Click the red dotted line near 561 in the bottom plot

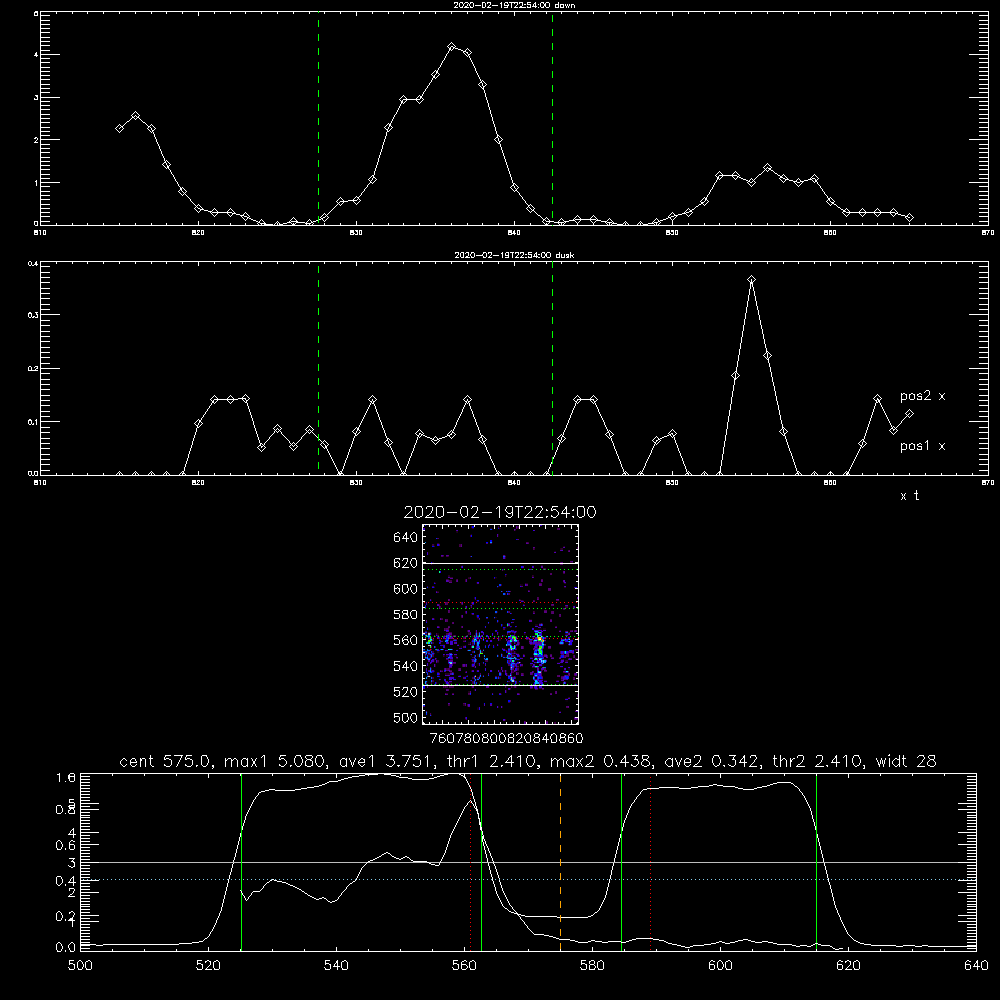coord(471,861)
